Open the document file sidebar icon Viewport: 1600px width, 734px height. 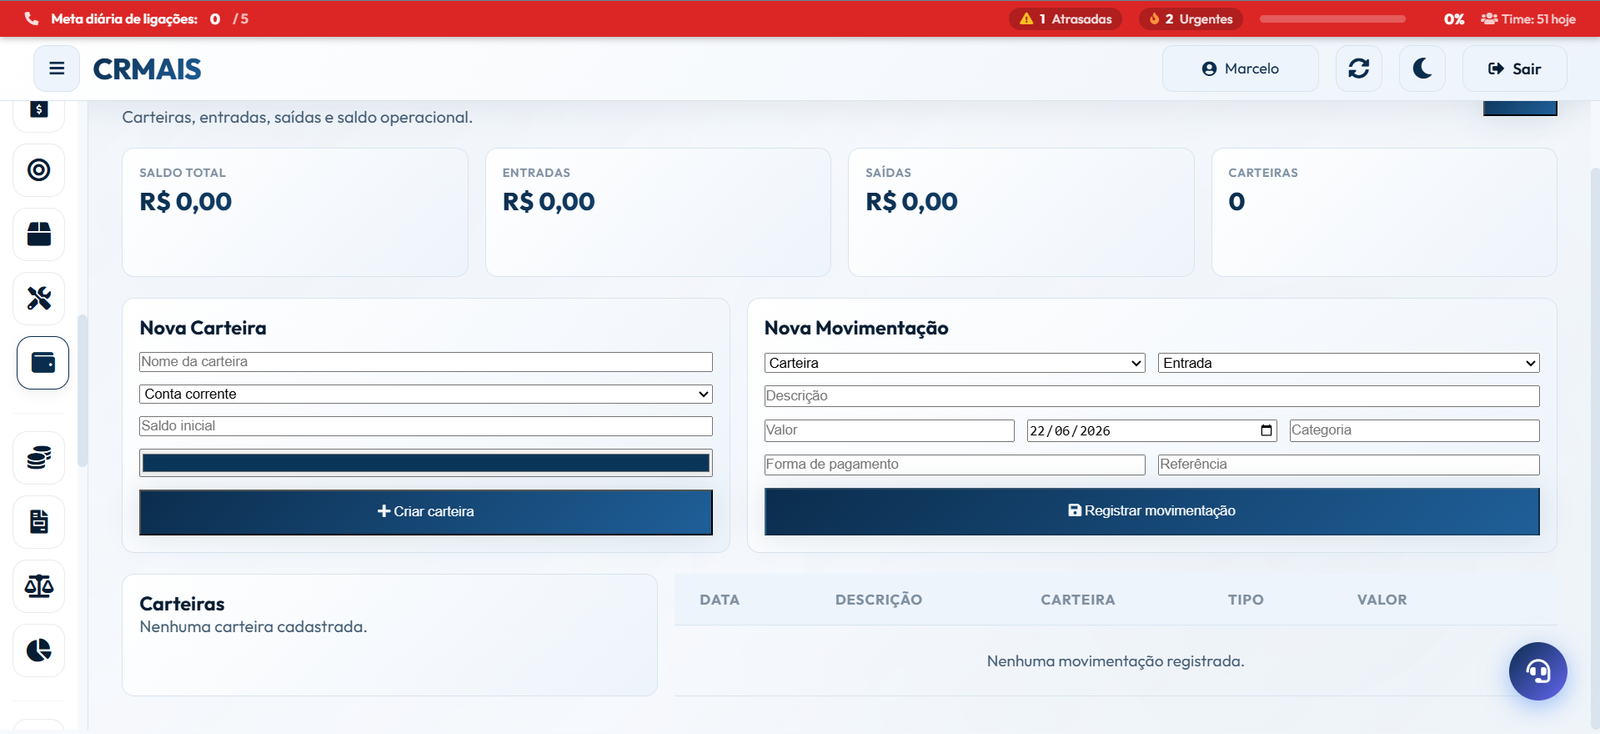click(39, 522)
